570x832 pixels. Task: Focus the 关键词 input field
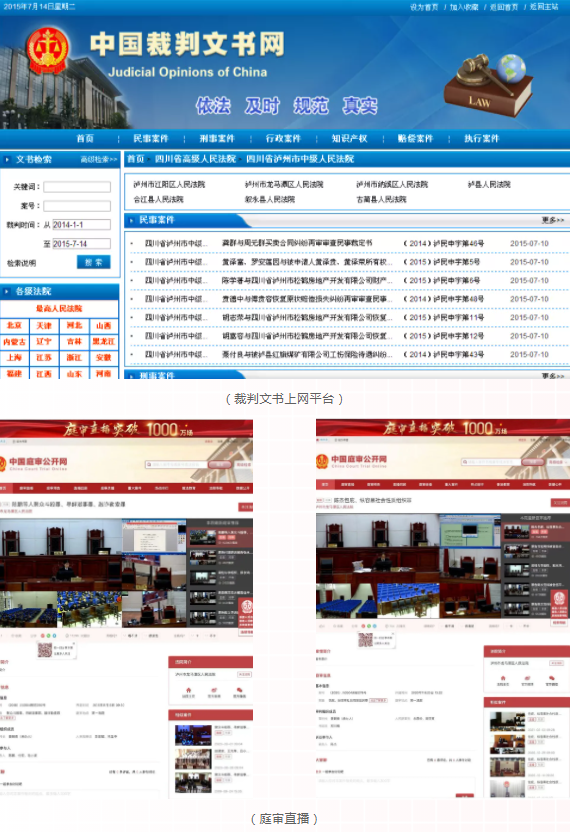(77, 187)
